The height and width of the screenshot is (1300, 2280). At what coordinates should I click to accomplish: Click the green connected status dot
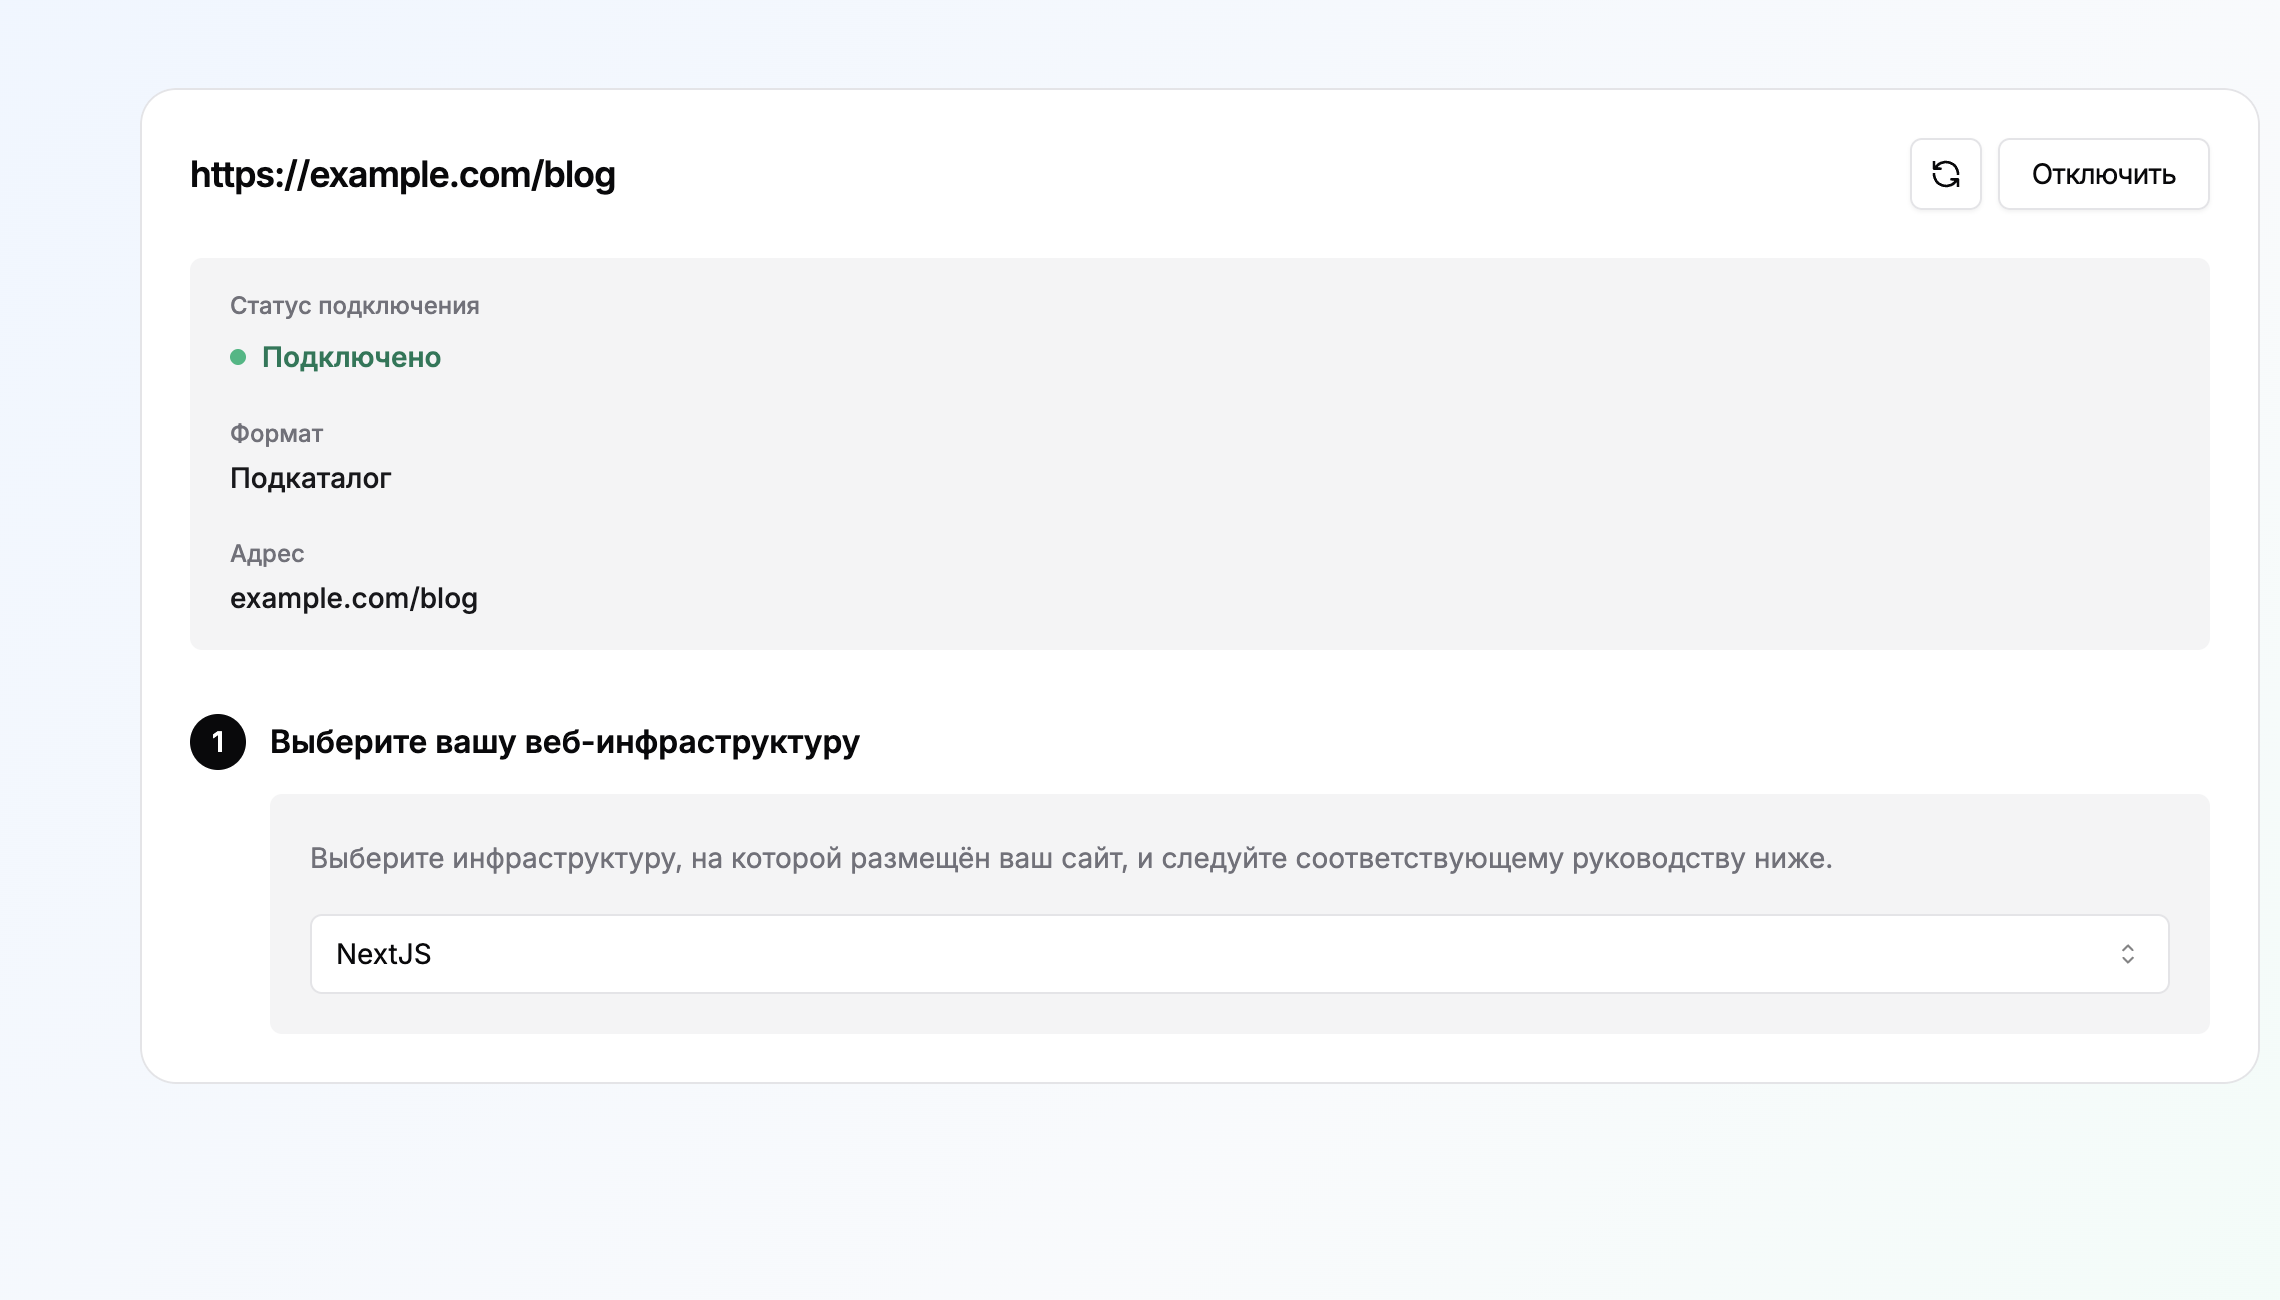tap(238, 357)
